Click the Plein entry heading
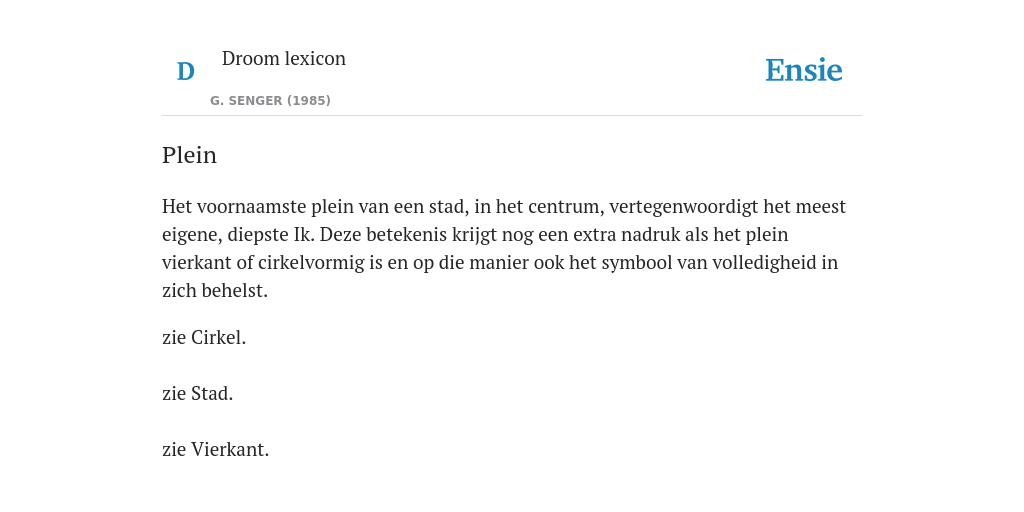This screenshot has height=512, width=1024. click(x=189, y=155)
